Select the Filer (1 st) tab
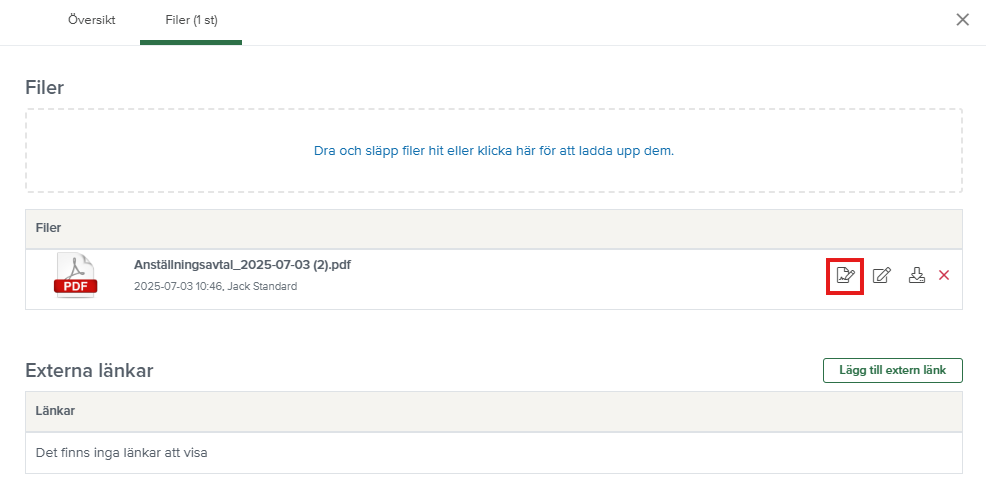 (191, 20)
